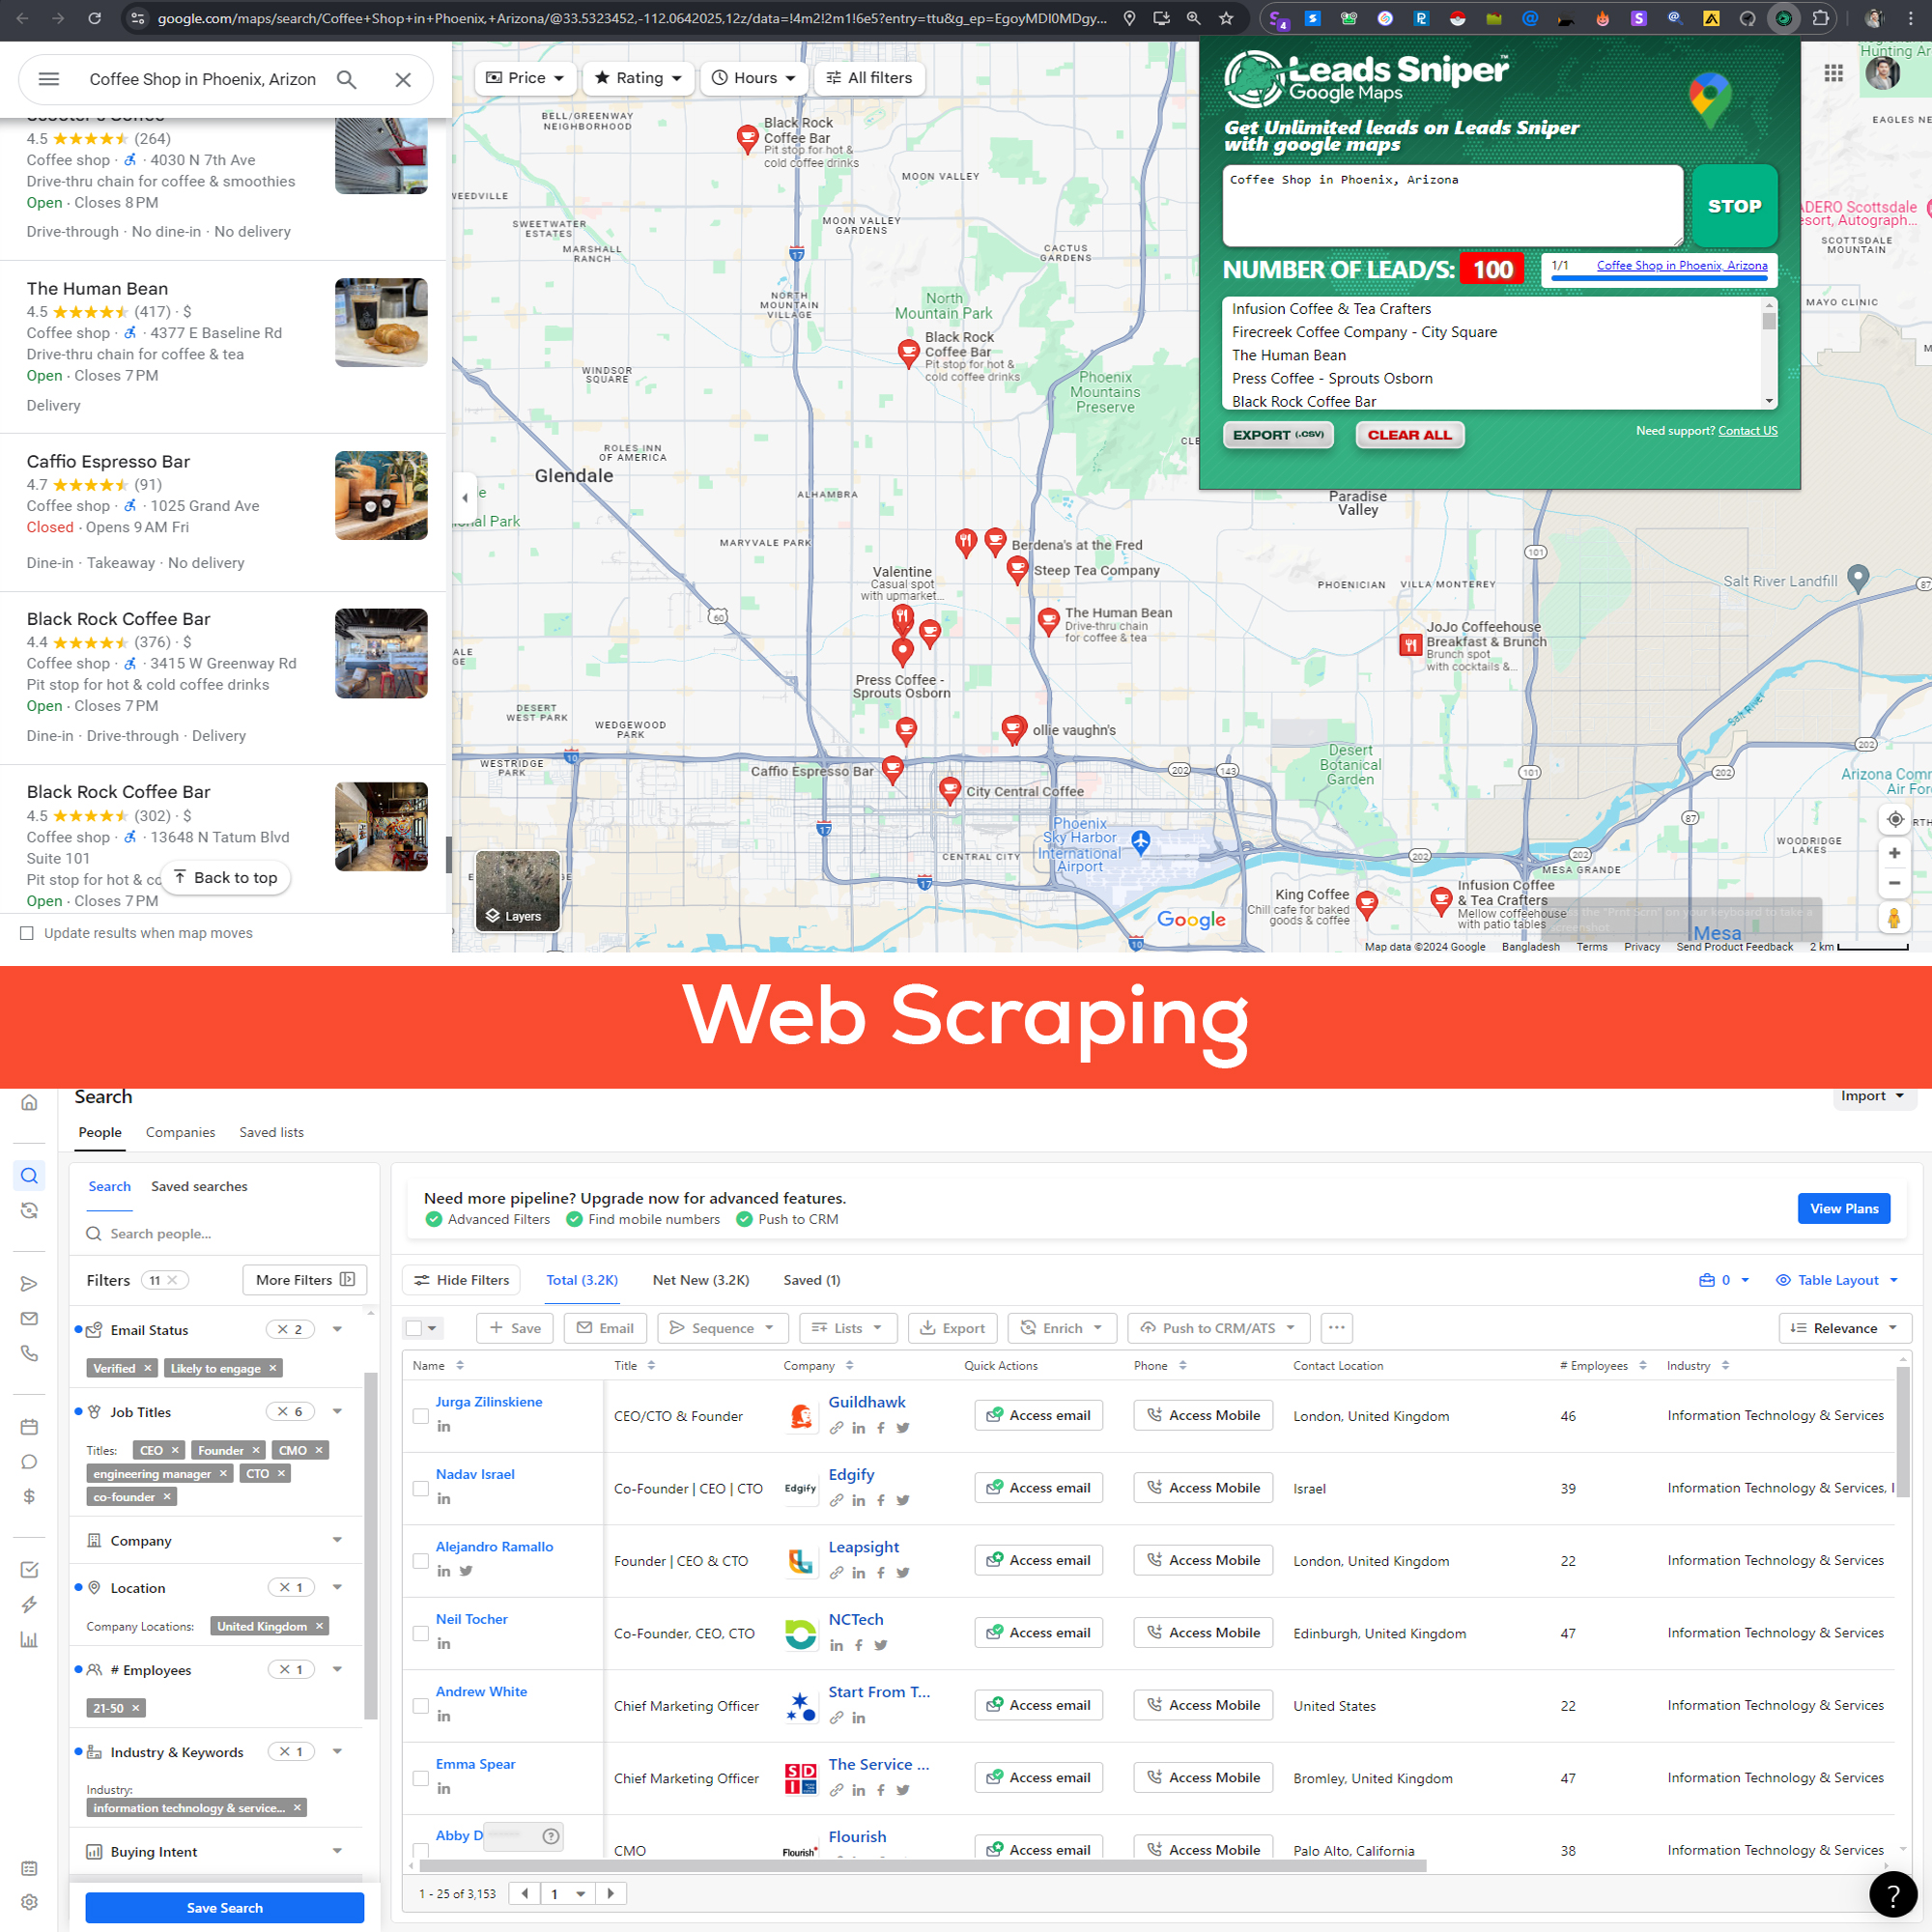Open the calls phone icon in sidebar
The image size is (1932, 1932).
point(29,1353)
